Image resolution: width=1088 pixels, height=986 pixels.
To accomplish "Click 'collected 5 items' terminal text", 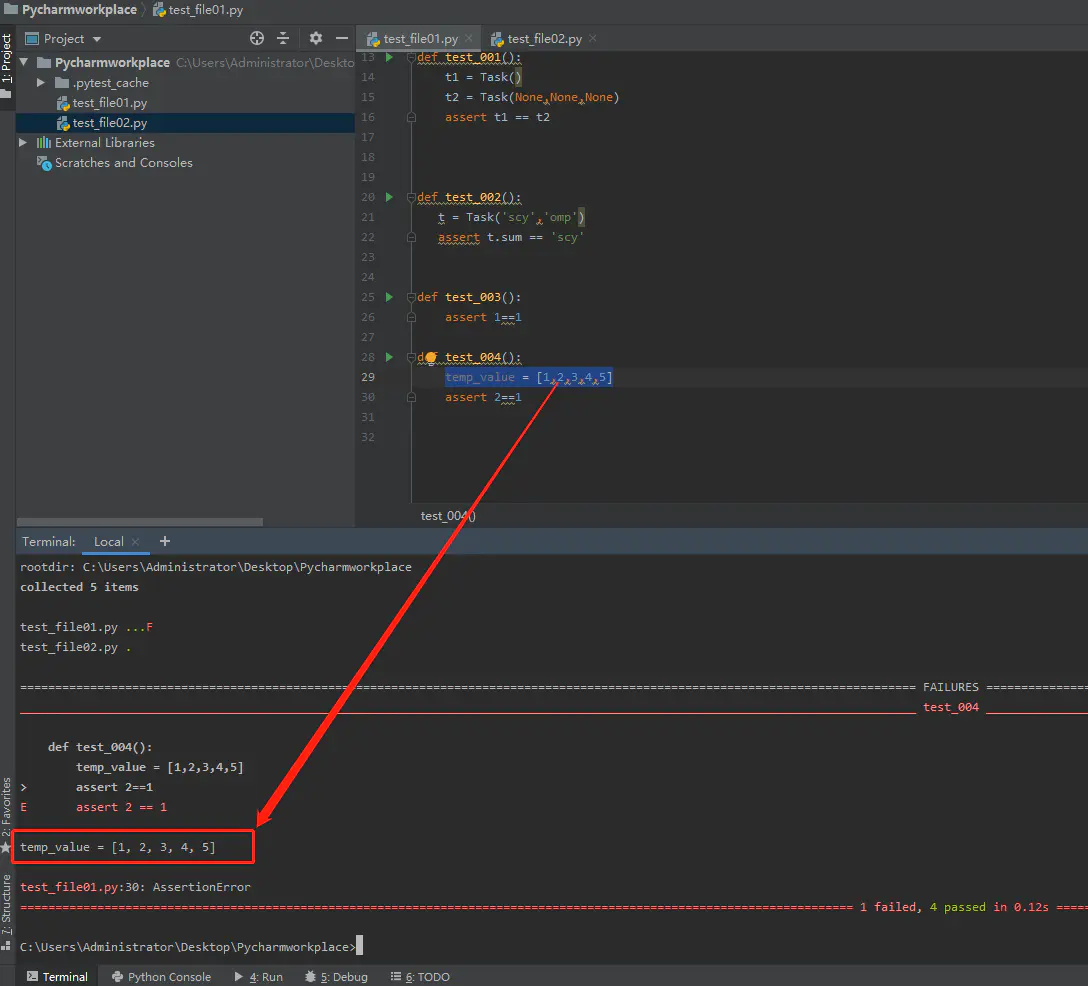I will (79, 587).
